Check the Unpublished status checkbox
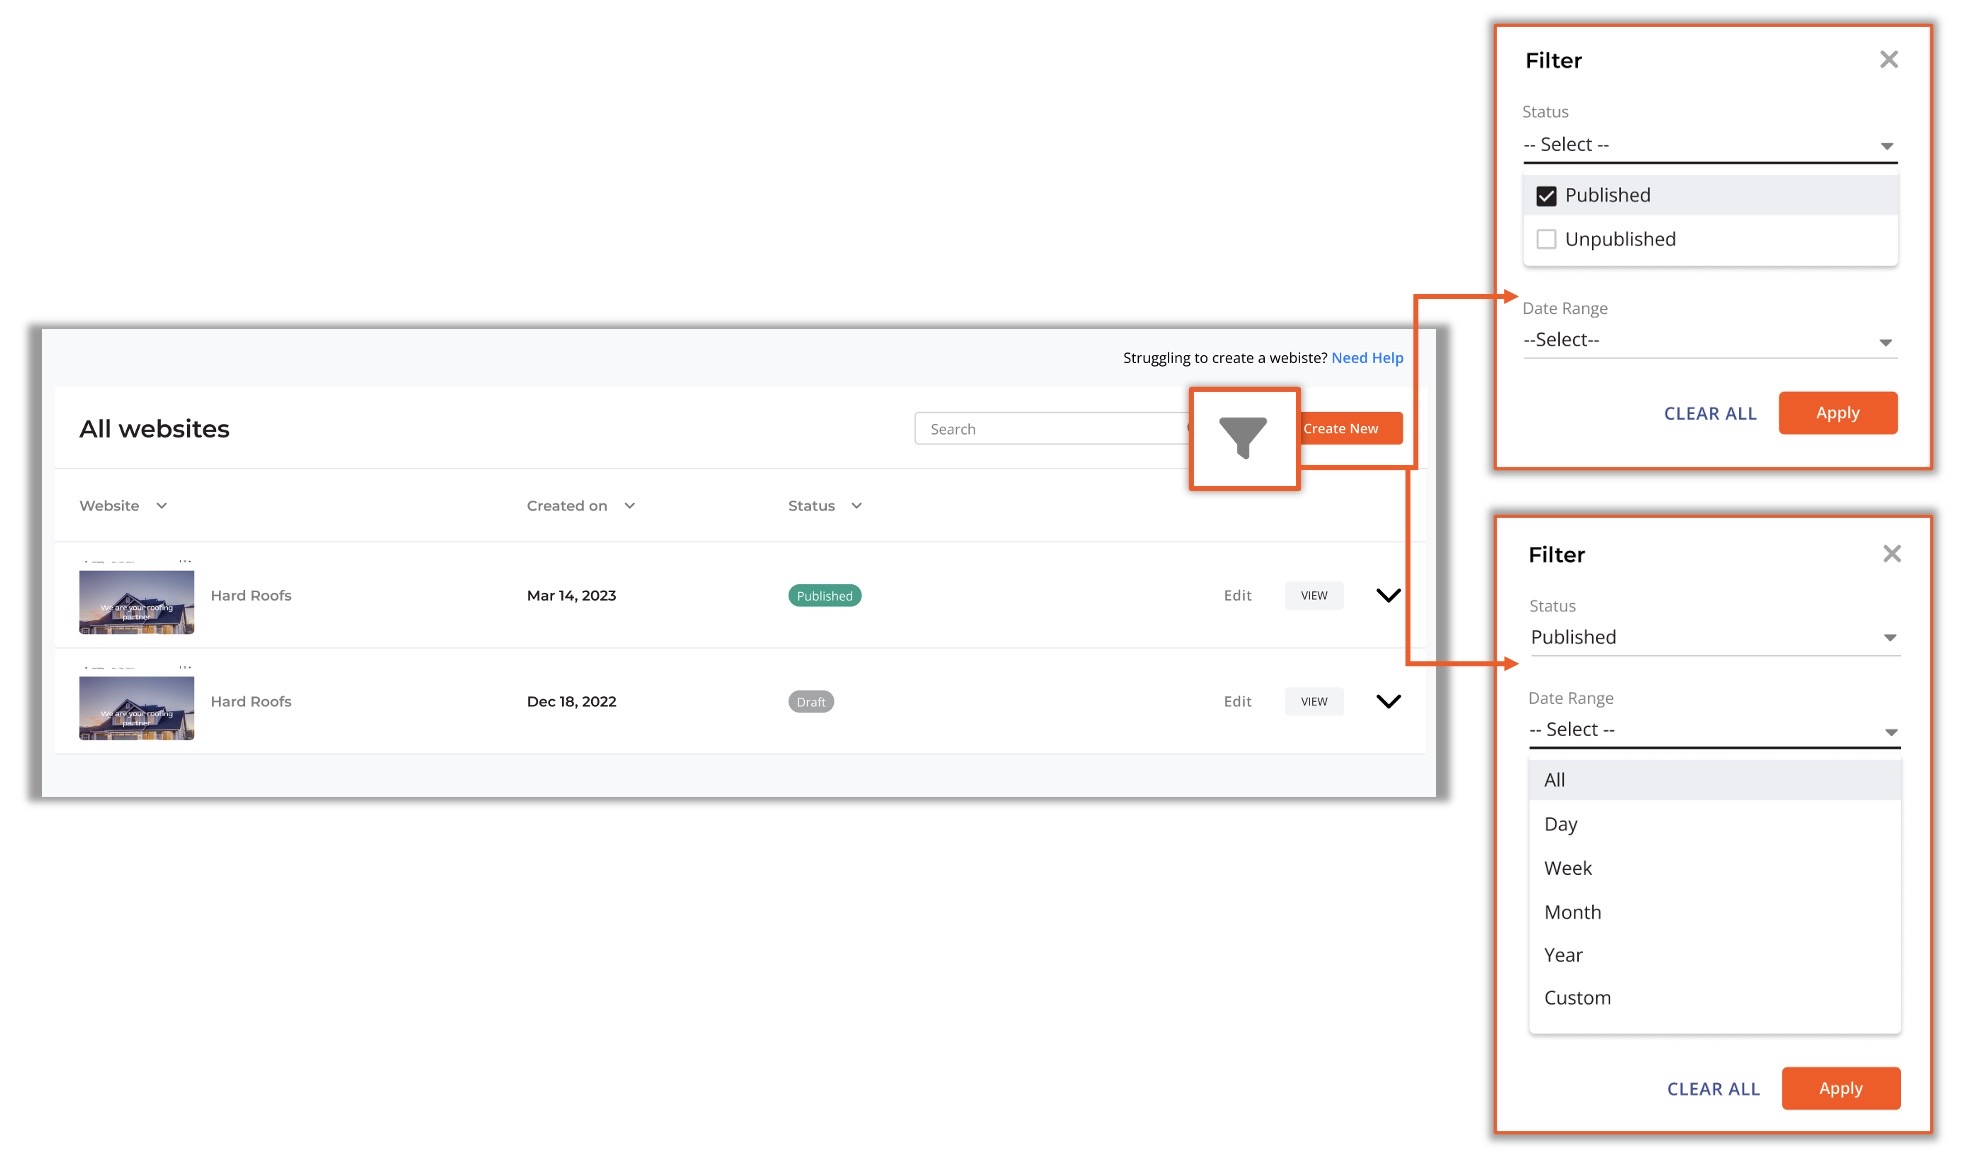The height and width of the screenshot is (1154, 1968). 1546,240
